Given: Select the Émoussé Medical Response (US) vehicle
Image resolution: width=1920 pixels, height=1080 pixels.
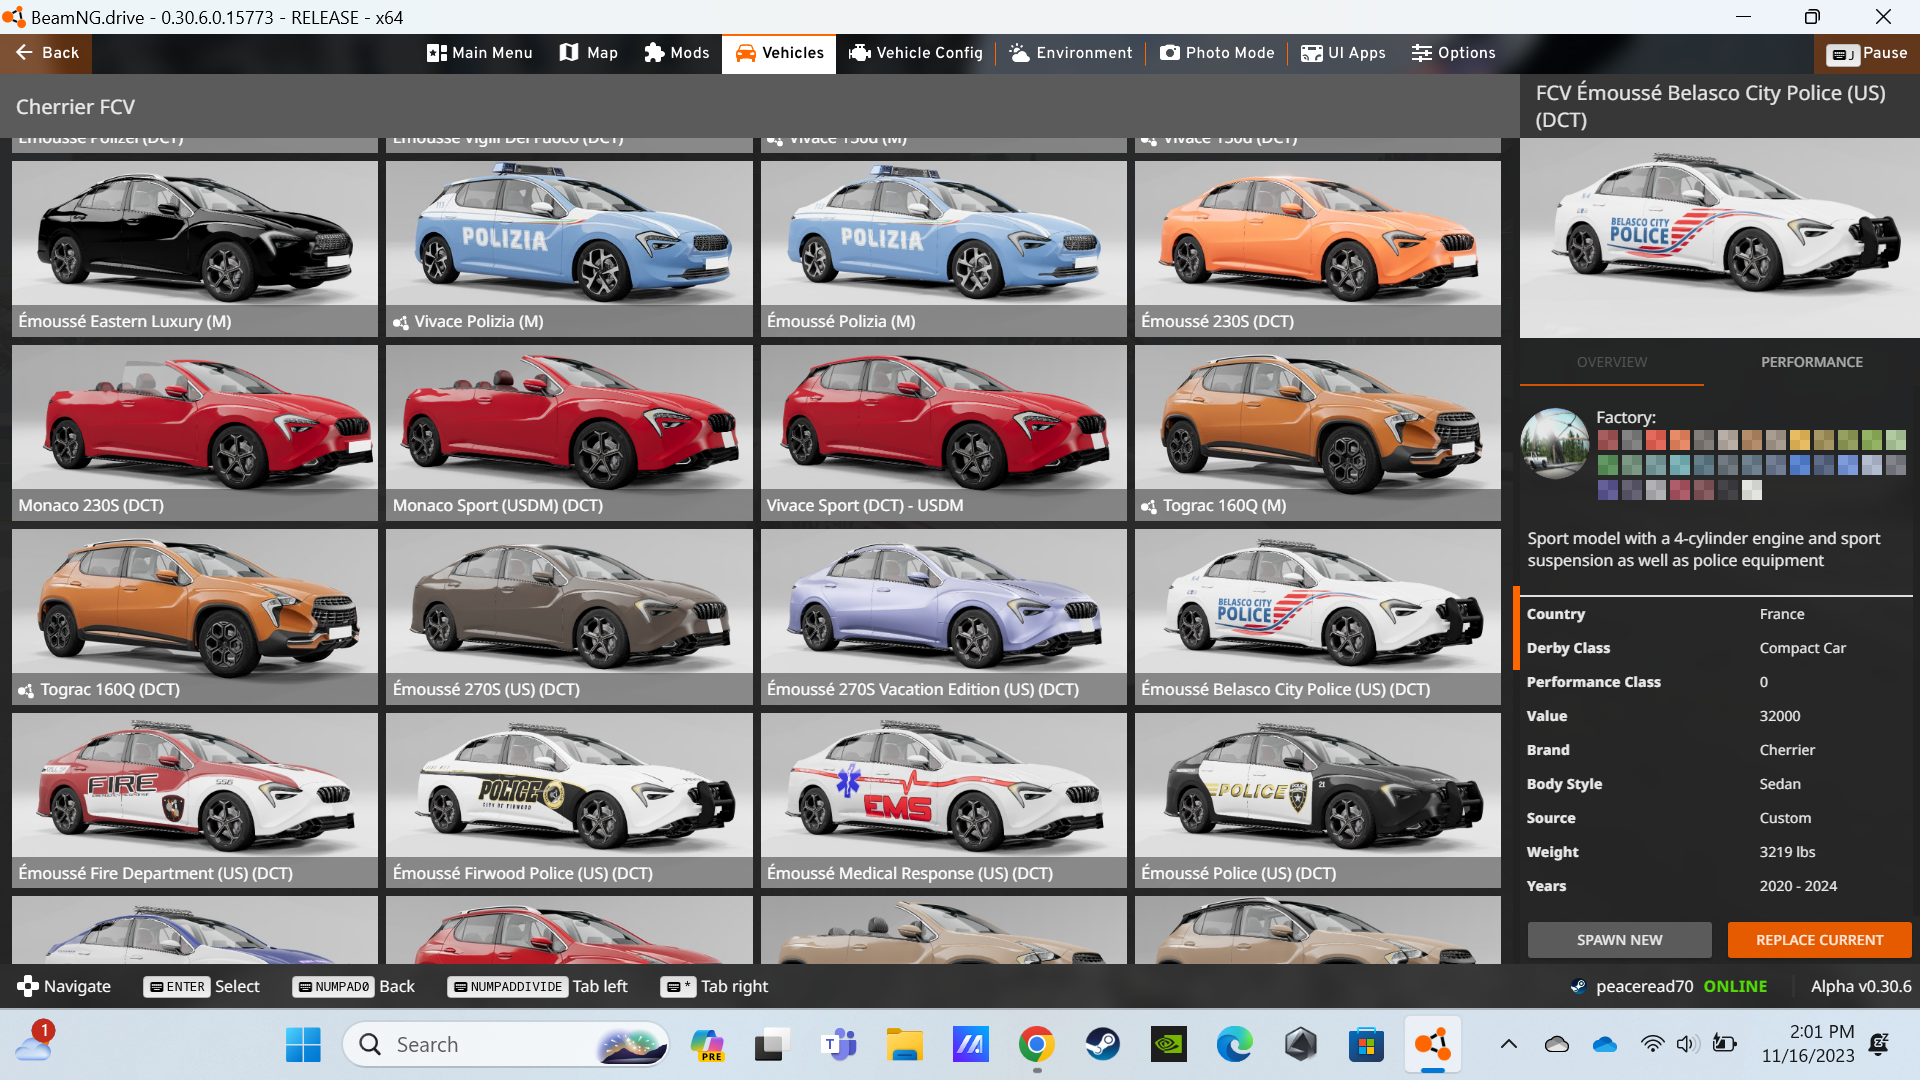Looking at the screenshot, I should (943, 801).
